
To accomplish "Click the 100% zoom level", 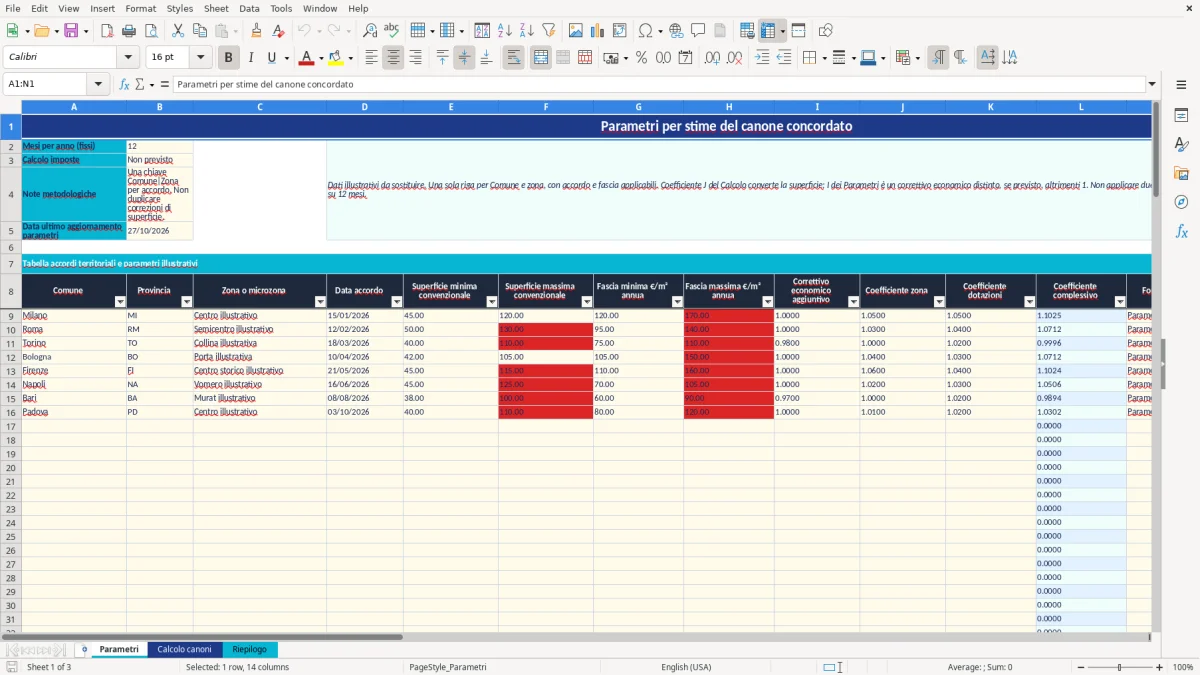I will coord(1183,667).
